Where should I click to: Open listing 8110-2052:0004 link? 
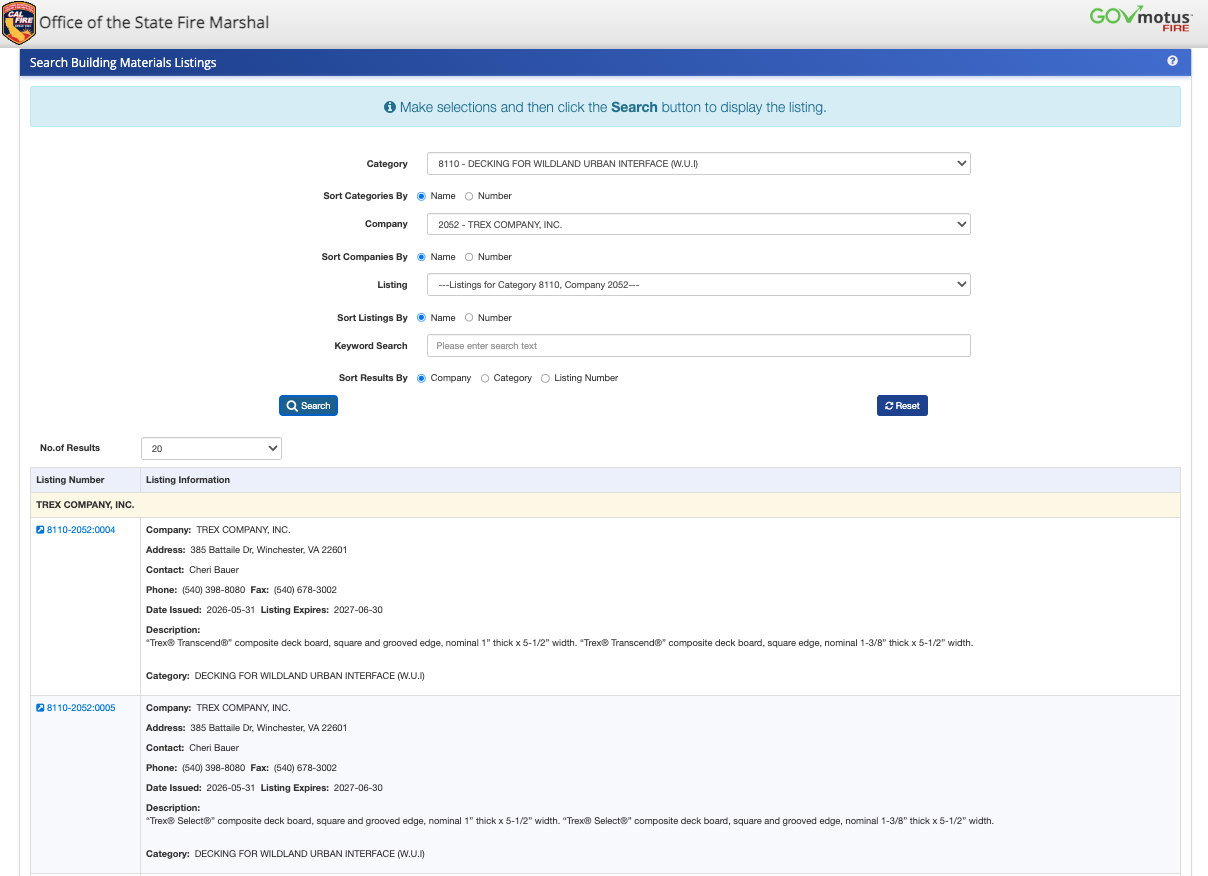coord(81,530)
